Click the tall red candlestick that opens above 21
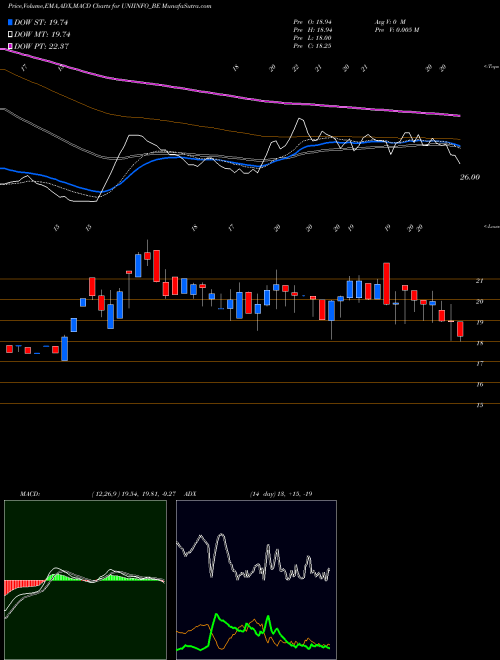 pos(386,283)
